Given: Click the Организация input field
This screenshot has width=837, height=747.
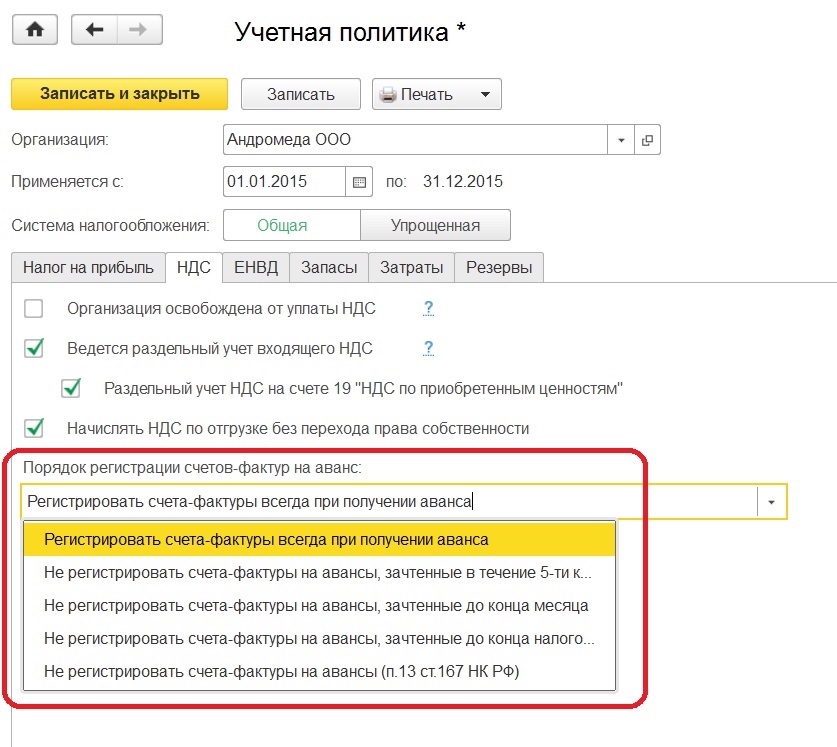Looking at the screenshot, I should pos(415,140).
